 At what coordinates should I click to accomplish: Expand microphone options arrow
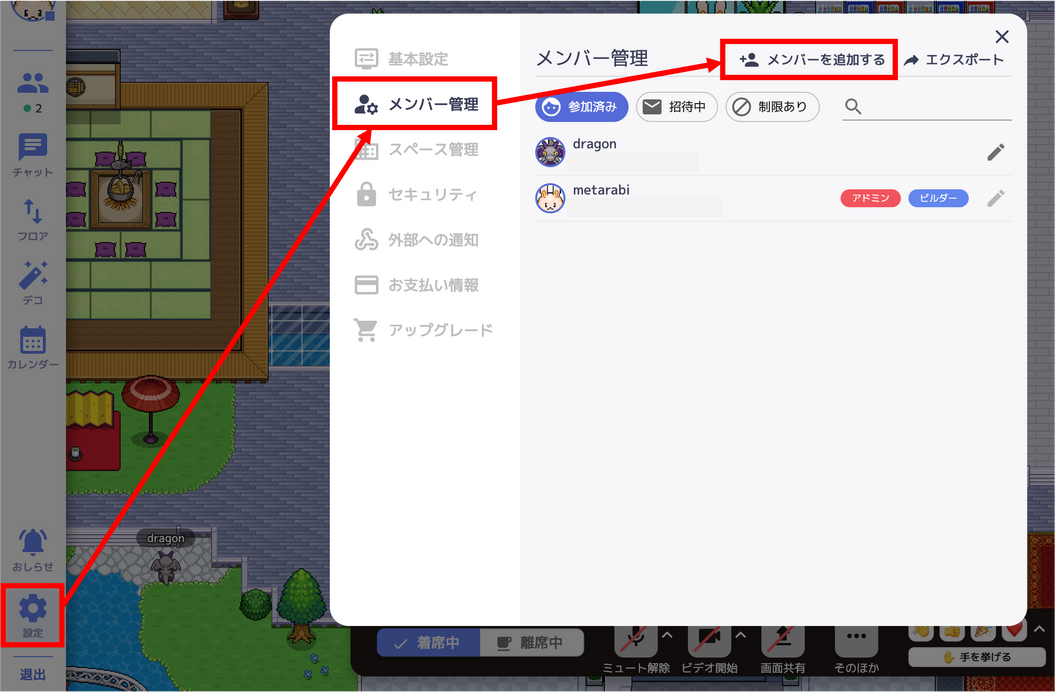(667, 635)
